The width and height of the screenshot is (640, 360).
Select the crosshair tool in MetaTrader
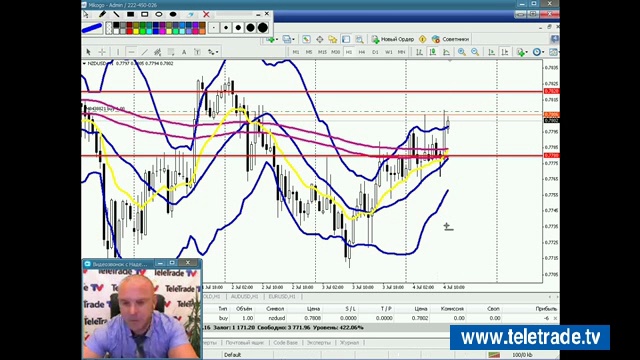tap(102, 52)
